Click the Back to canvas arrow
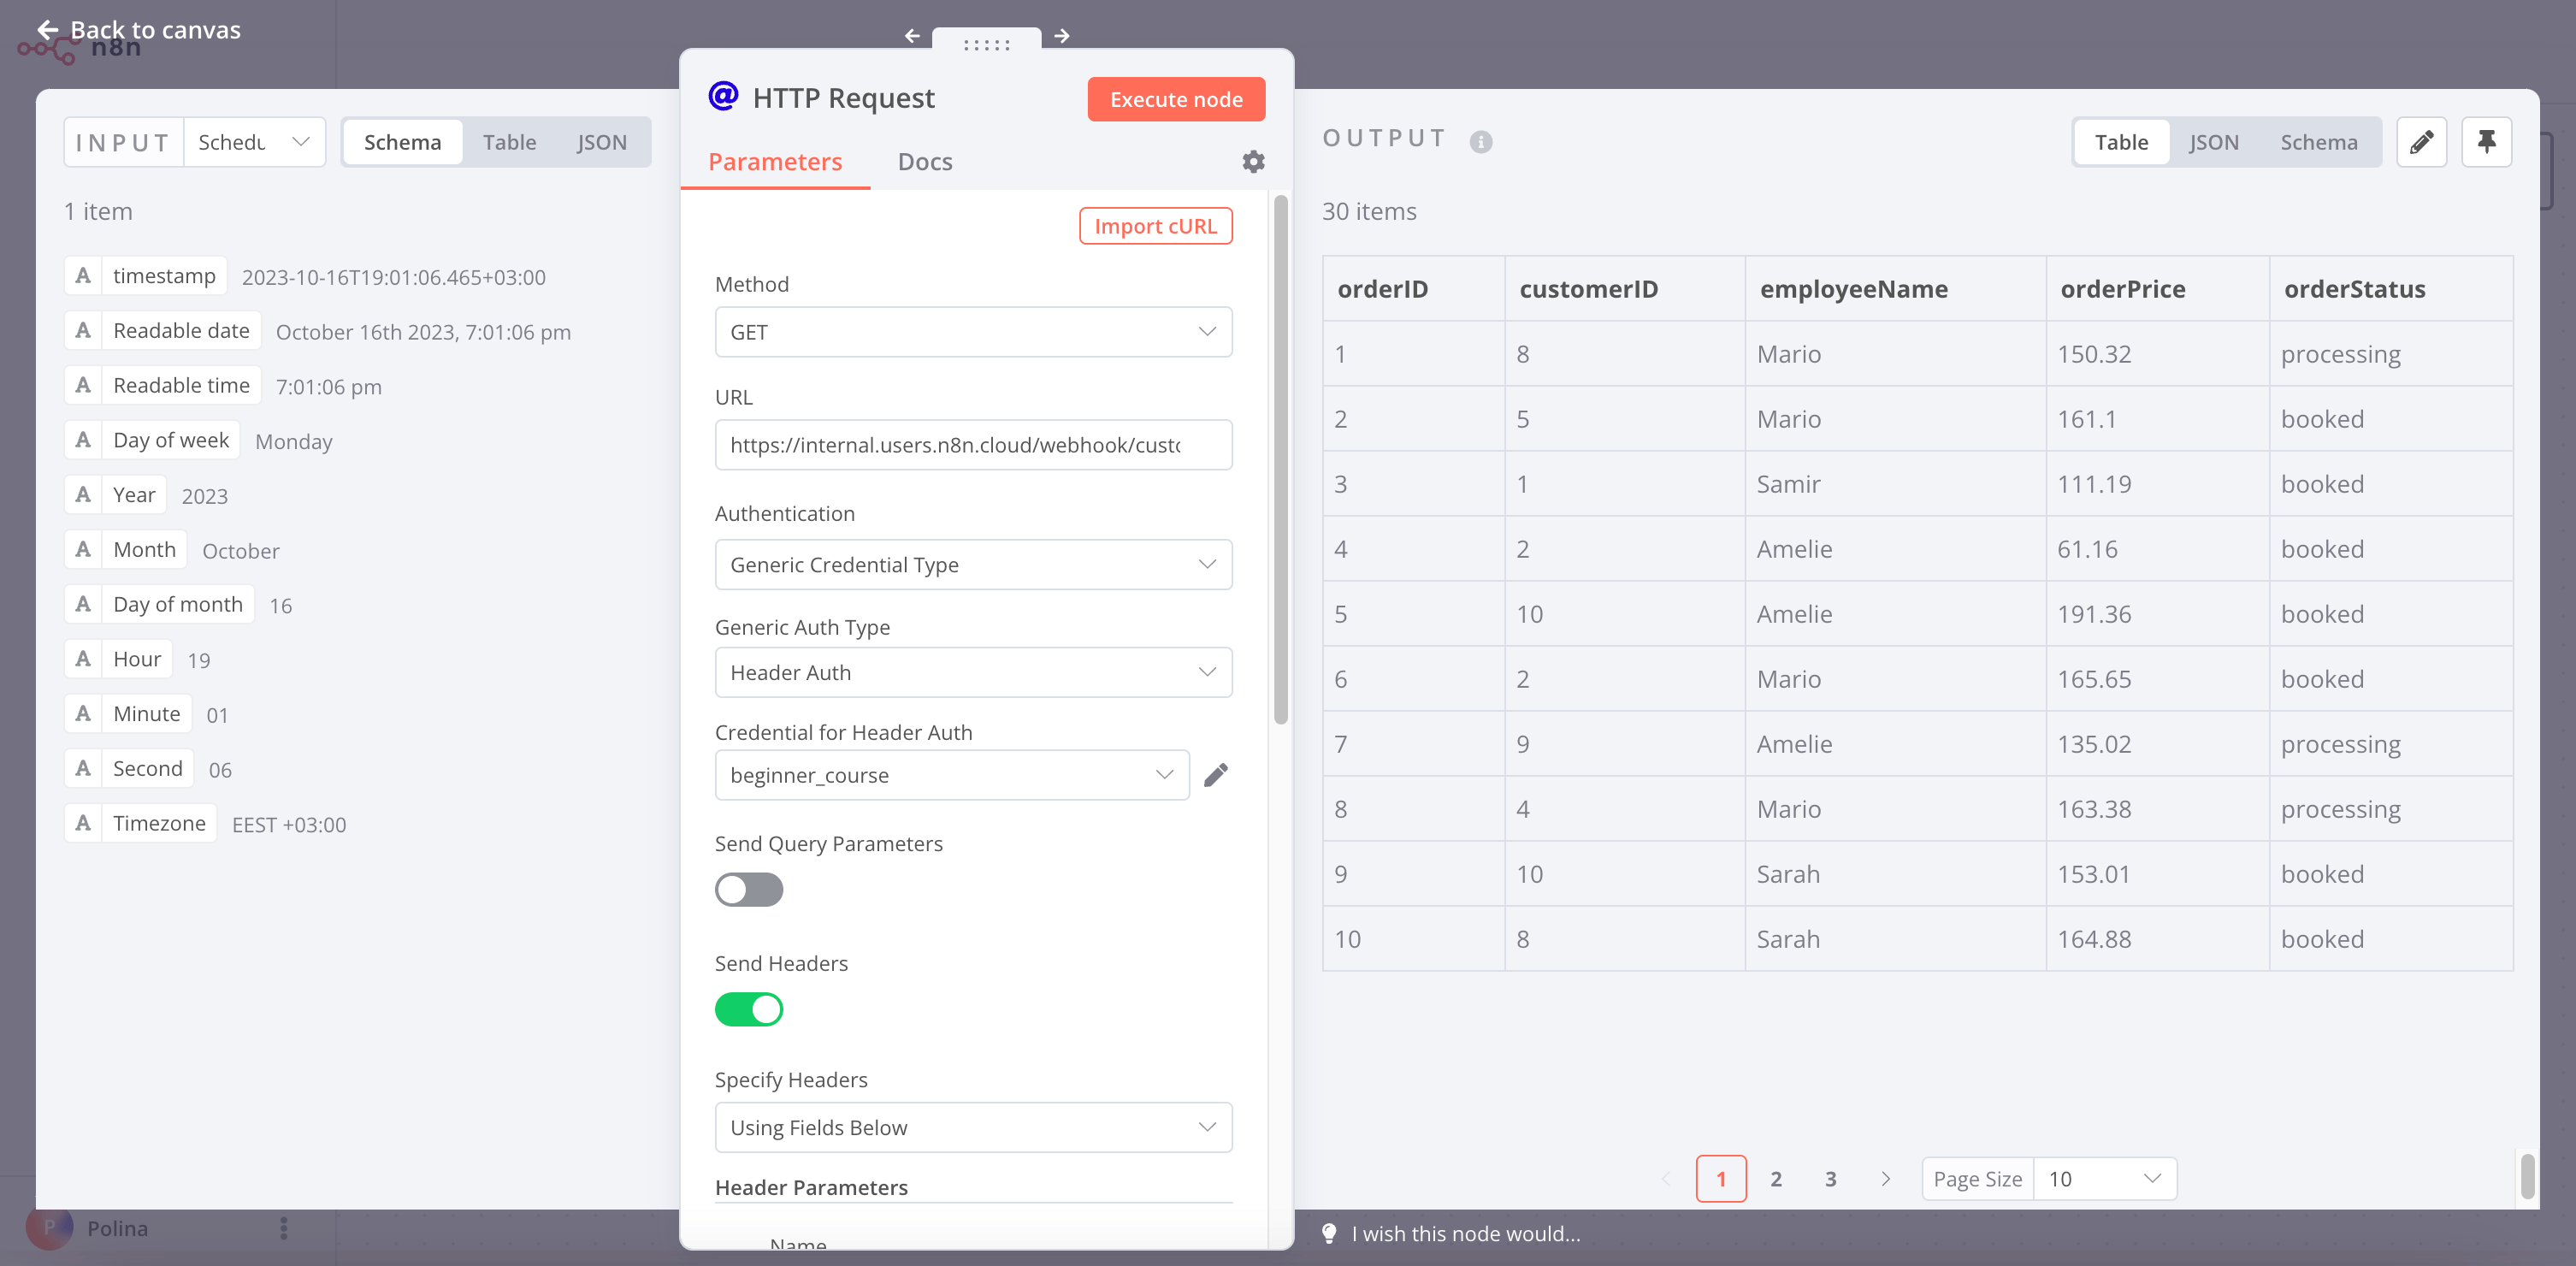Viewport: 2576px width, 1266px height. click(47, 30)
